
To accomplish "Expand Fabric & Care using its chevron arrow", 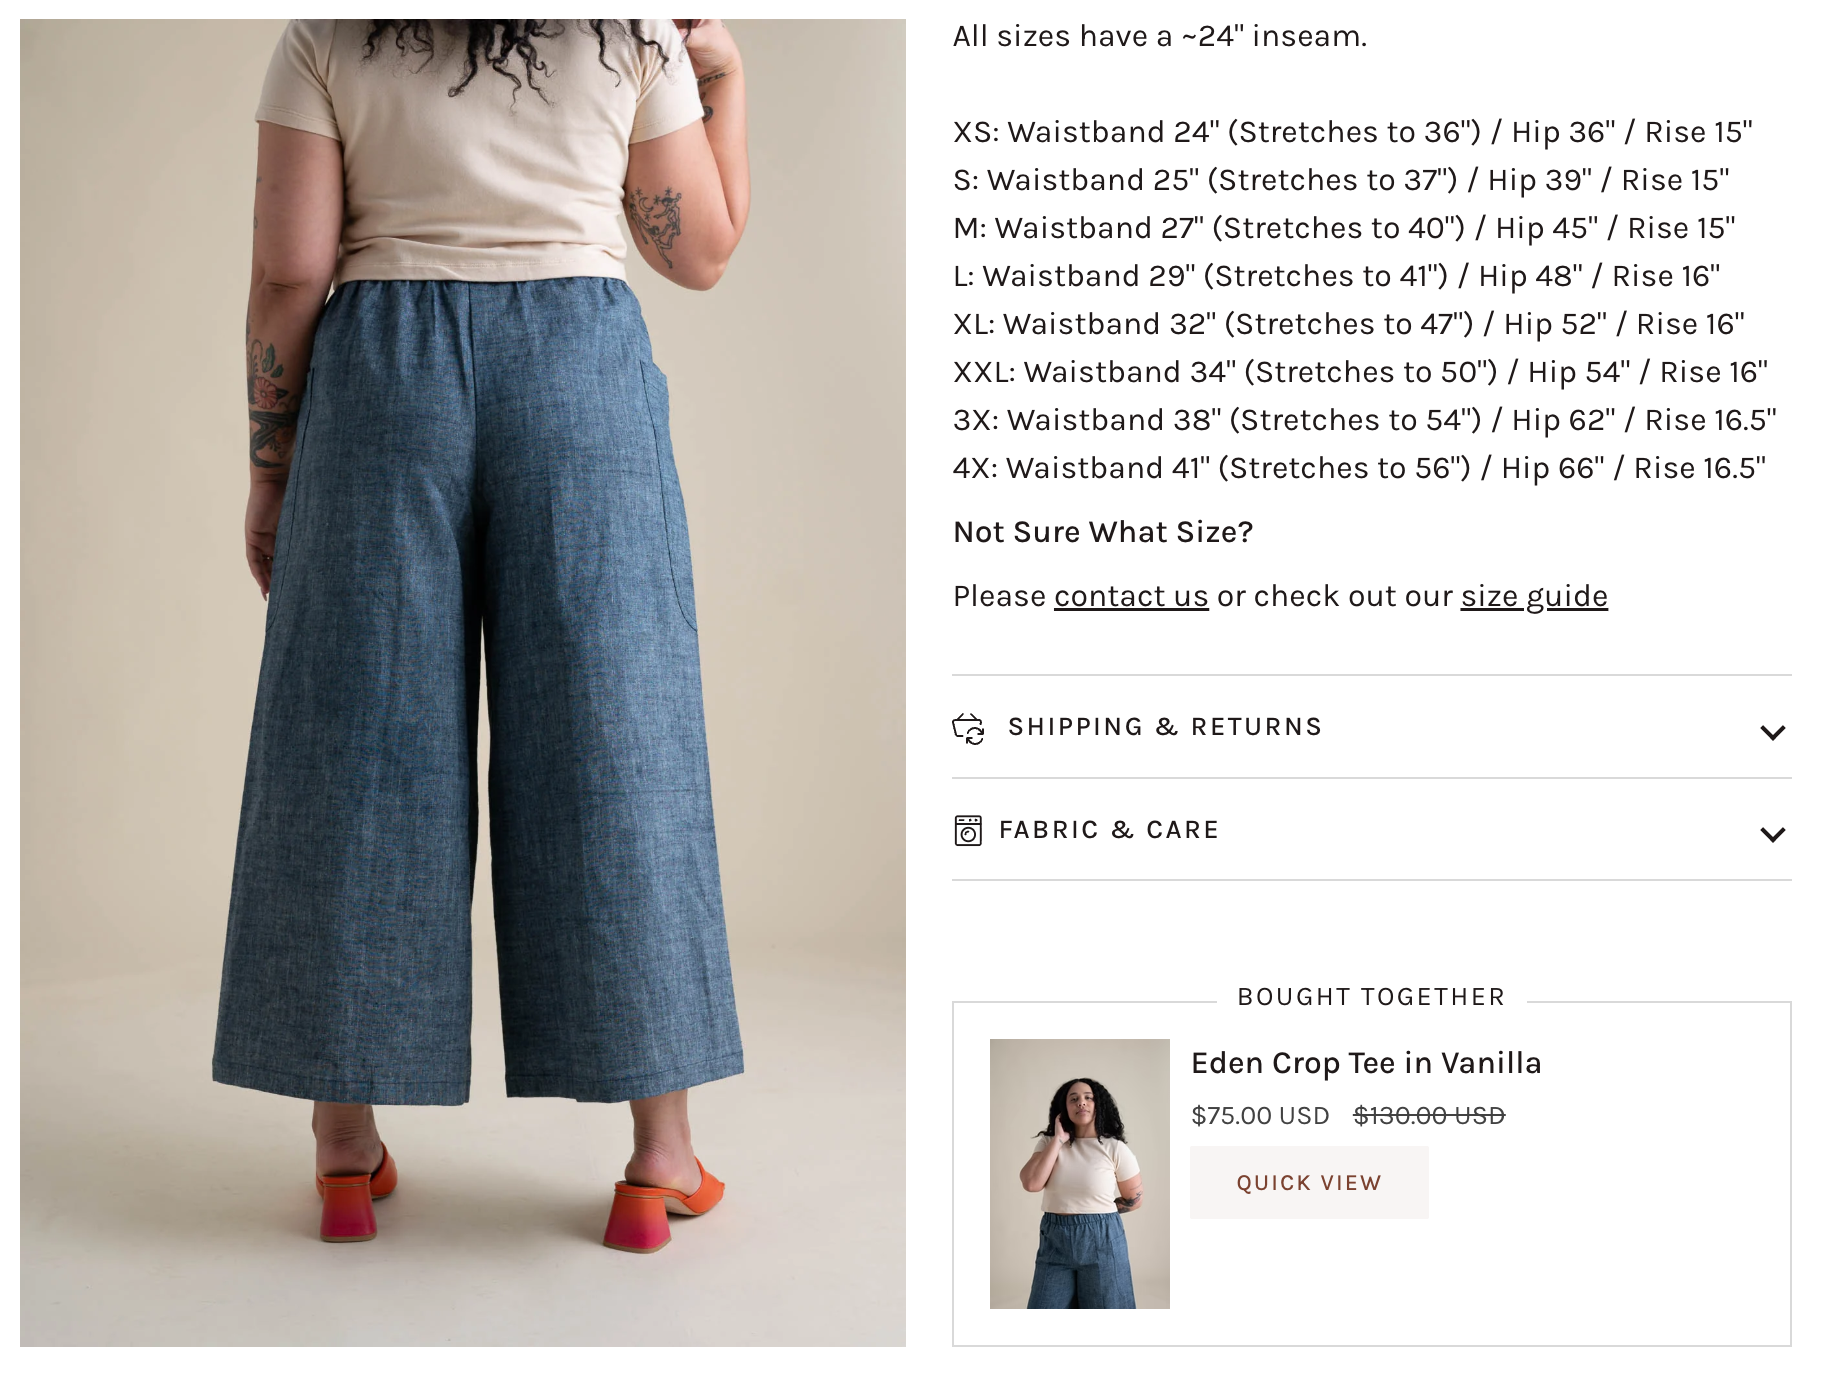I will click(1772, 834).
